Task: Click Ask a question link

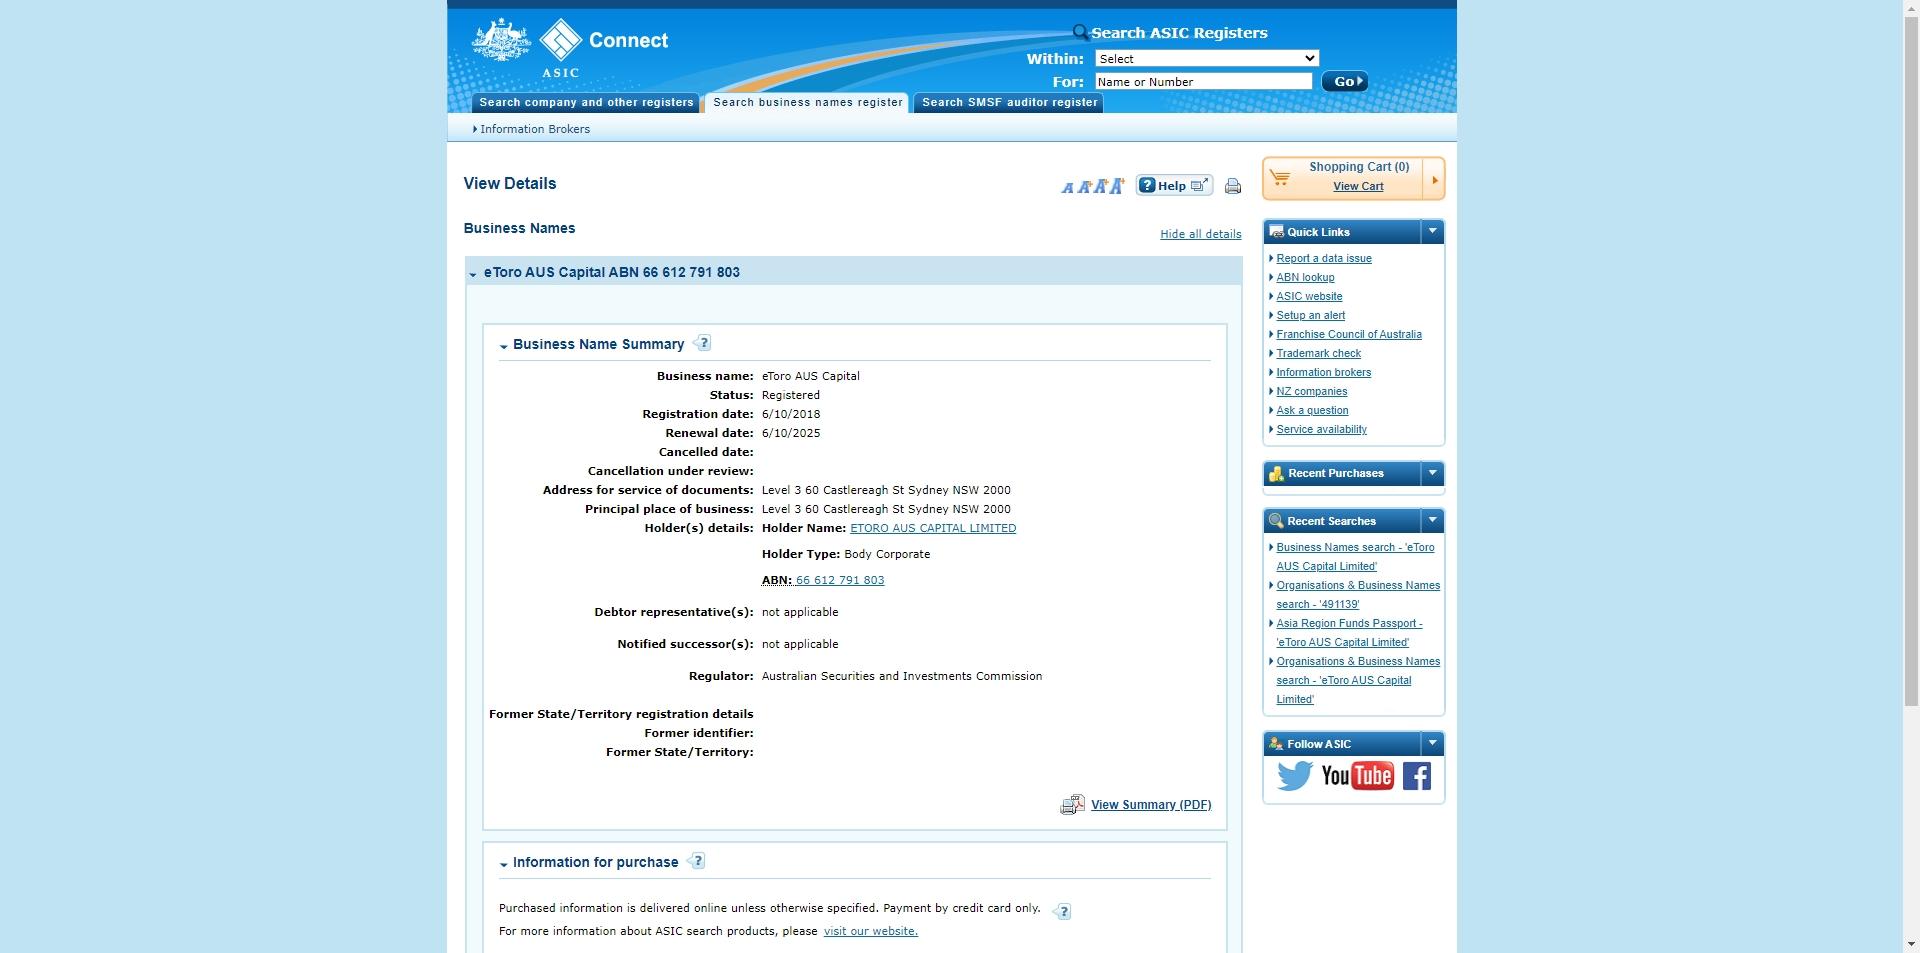Action: point(1312,411)
